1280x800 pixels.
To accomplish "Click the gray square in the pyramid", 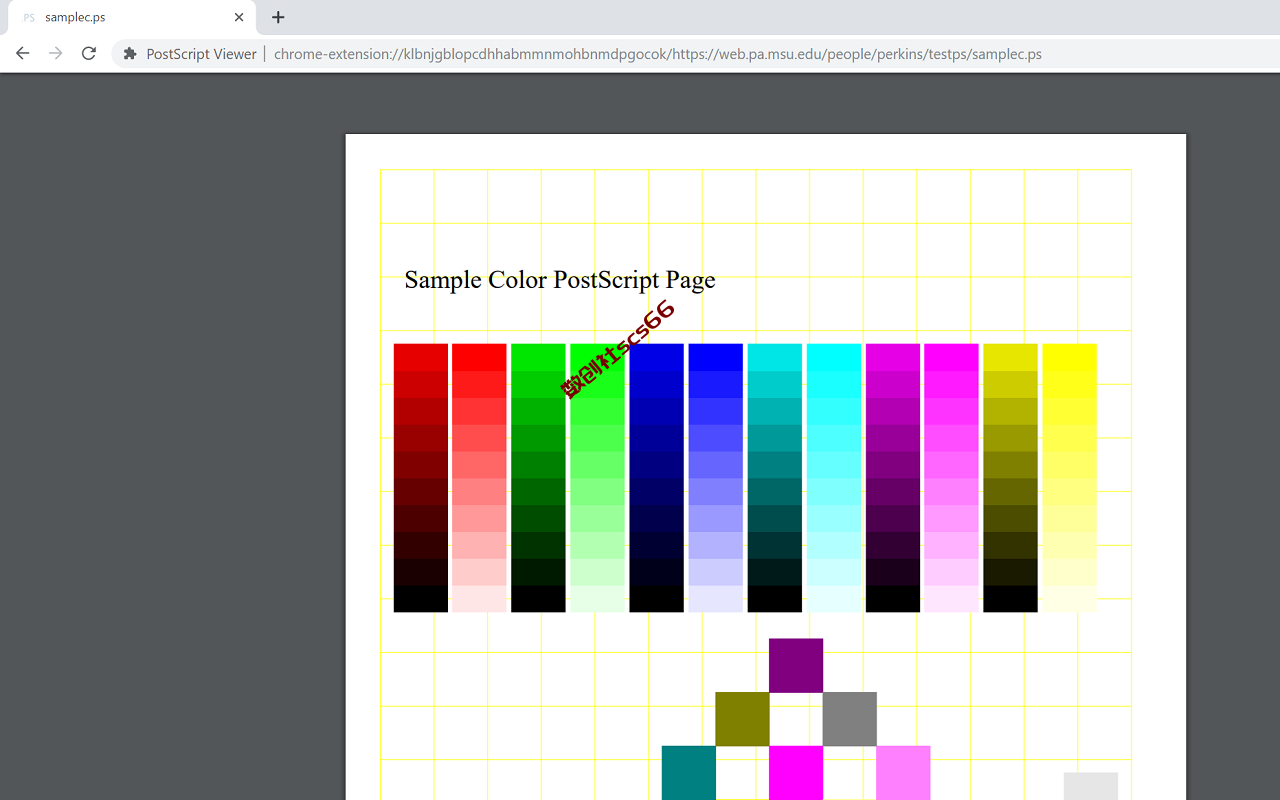I will click(850, 719).
